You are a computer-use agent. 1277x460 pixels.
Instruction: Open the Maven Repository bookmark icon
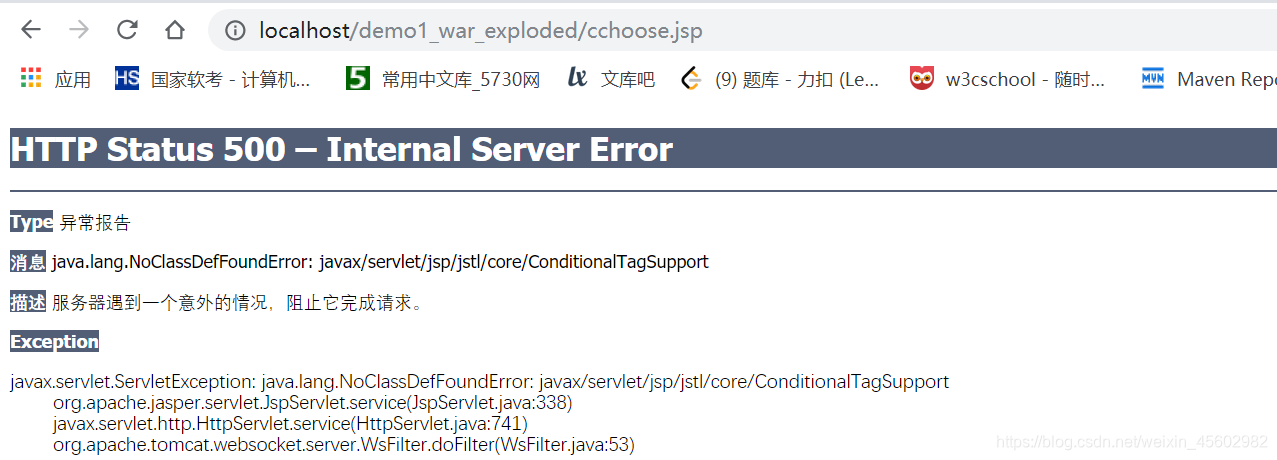pos(1153,78)
